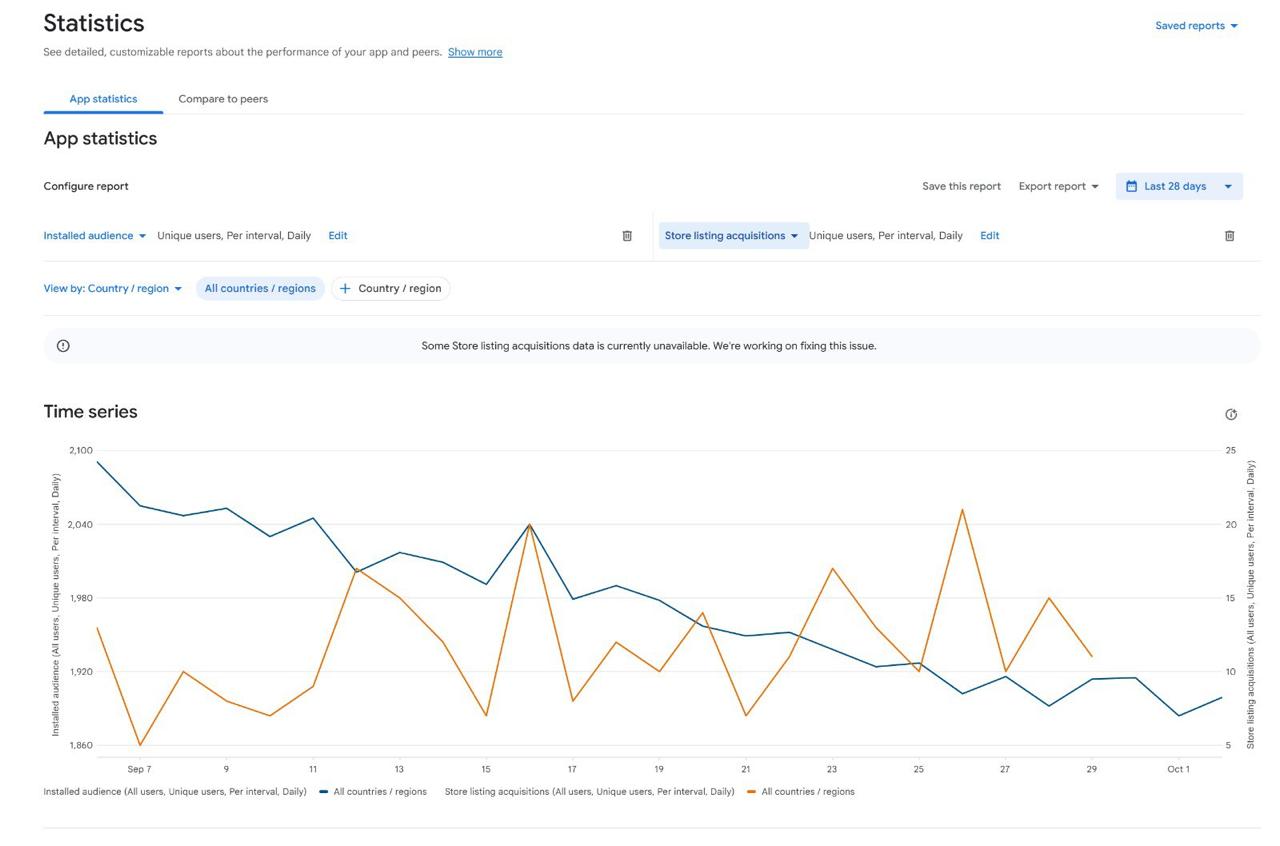1280x846 pixels.
Task: Delete the Installed audience metric with trash icon
Action: (x=627, y=236)
